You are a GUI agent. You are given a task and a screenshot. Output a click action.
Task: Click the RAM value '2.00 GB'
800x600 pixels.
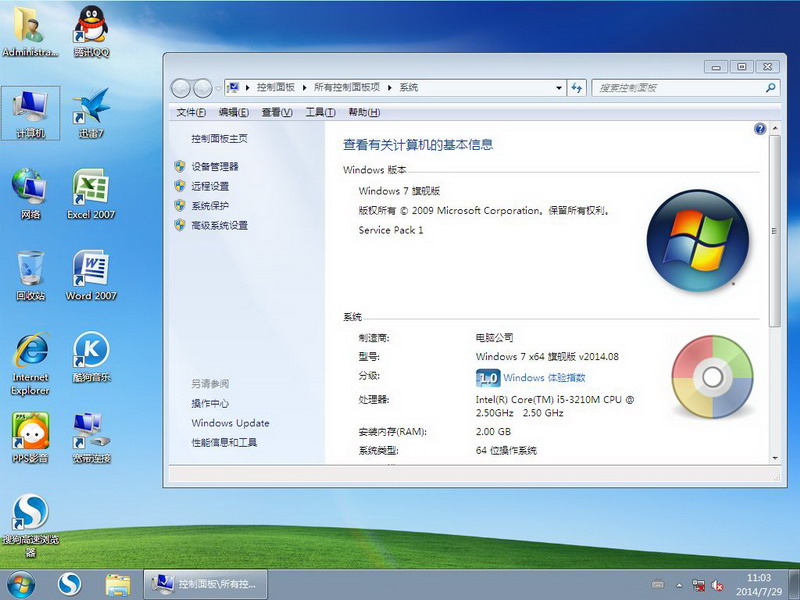point(493,432)
